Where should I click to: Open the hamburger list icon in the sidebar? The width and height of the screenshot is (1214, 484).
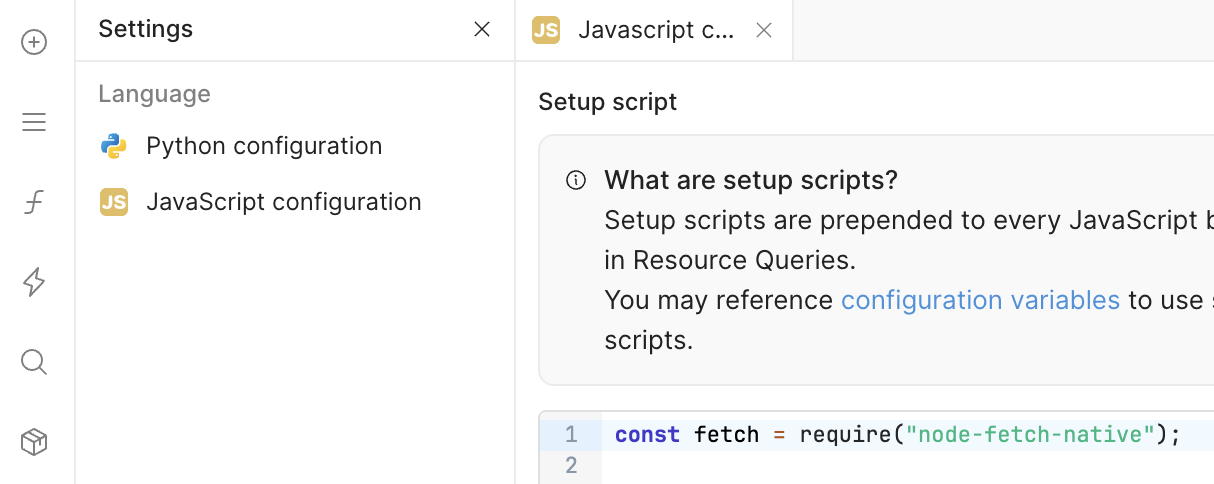point(34,122)
